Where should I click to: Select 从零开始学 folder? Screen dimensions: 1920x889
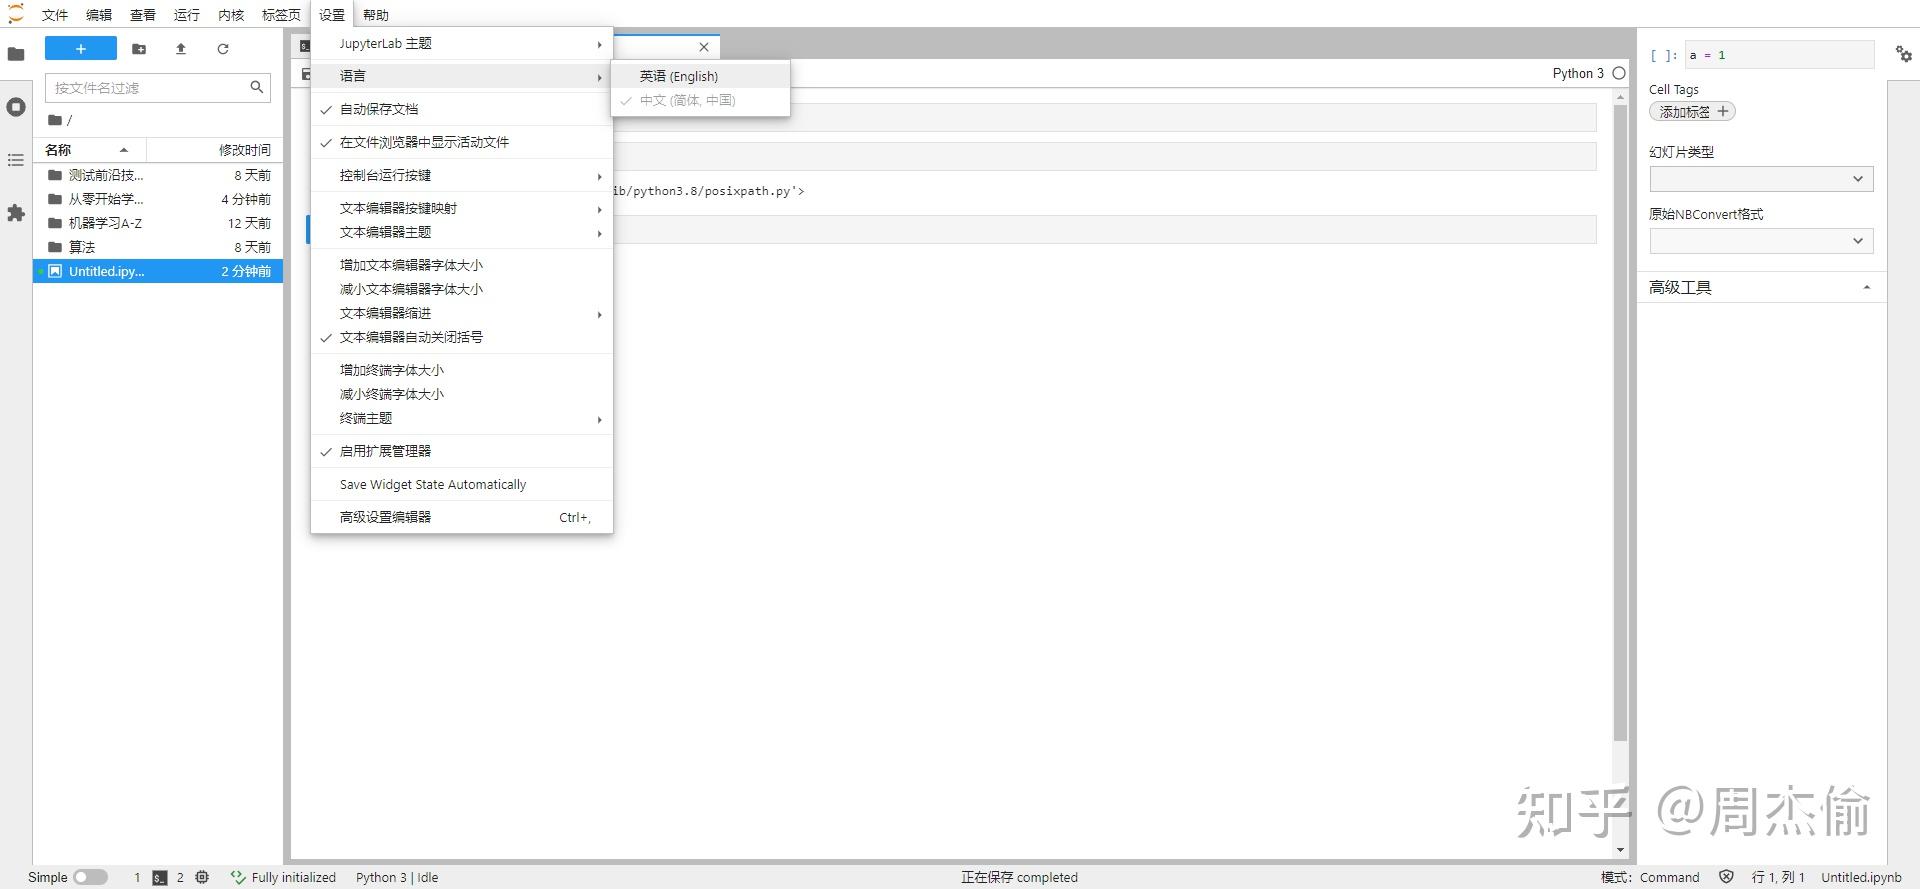point(158,199)
